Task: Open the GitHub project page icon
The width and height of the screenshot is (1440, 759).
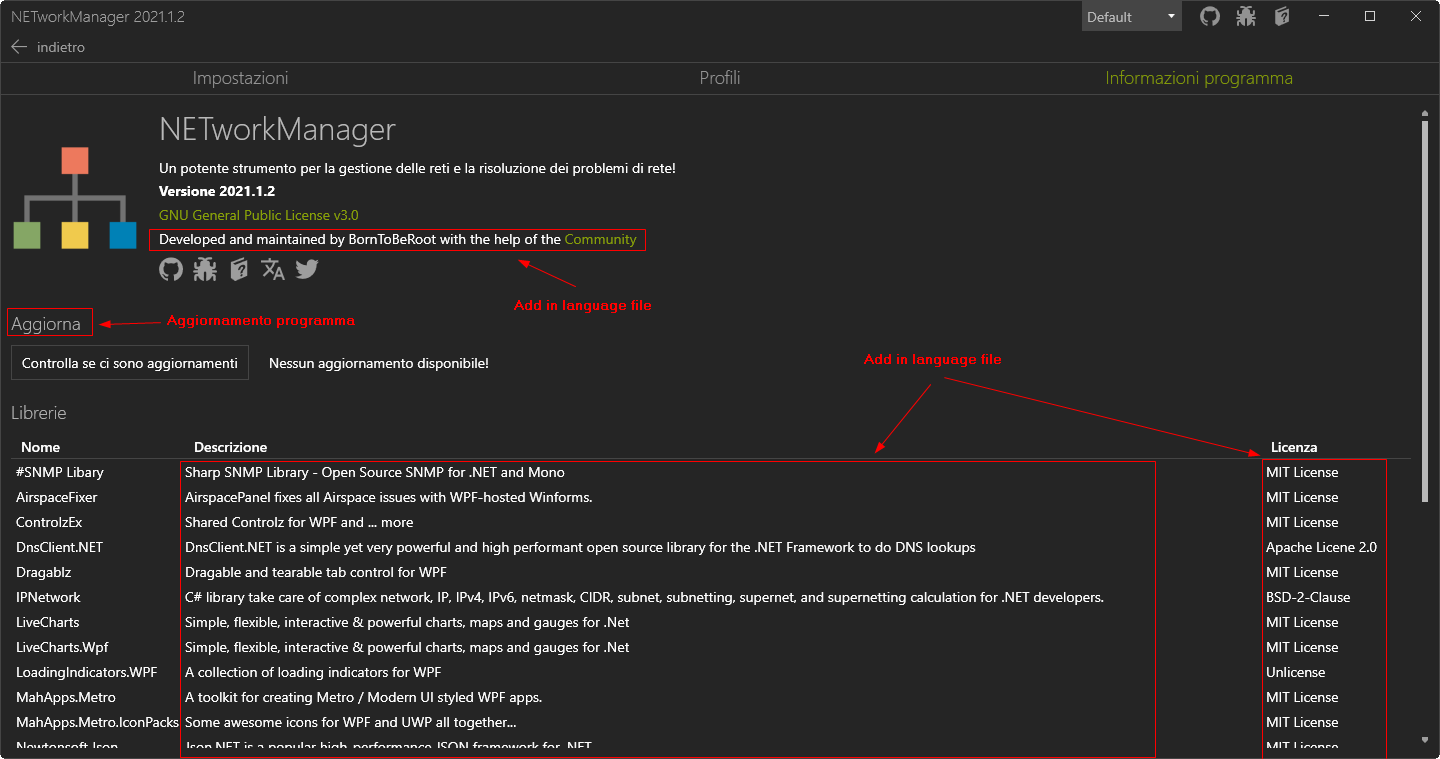Action: coord(170,269)
